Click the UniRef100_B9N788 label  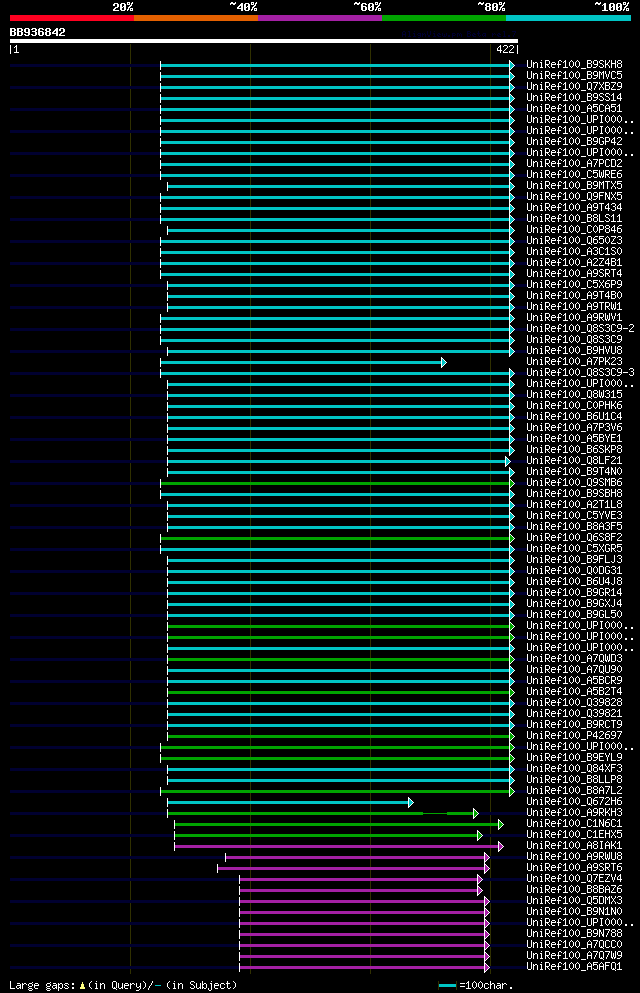pyautogui.click(x=574, y=933)
